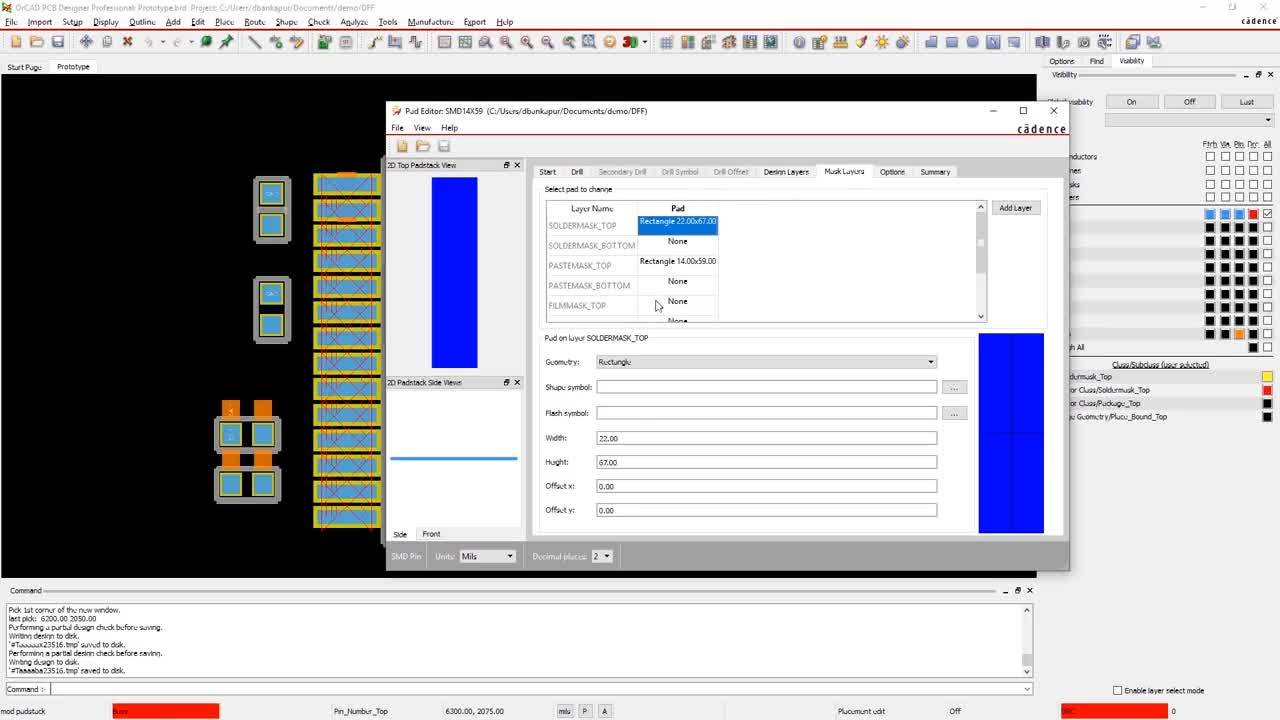Switch to the Drill tab in Pad Editor
The width and height of the screenshot is (1280, 720).
[575, 171]
